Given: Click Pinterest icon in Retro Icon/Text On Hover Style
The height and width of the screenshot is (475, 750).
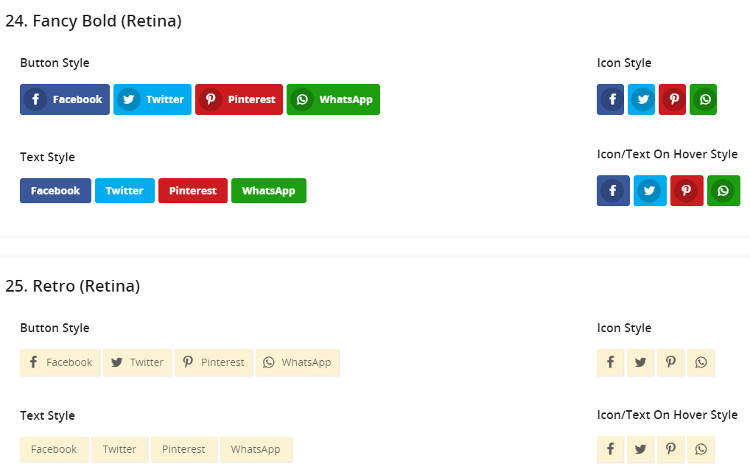Looking at the screenshot, I should tap(671, 449).
